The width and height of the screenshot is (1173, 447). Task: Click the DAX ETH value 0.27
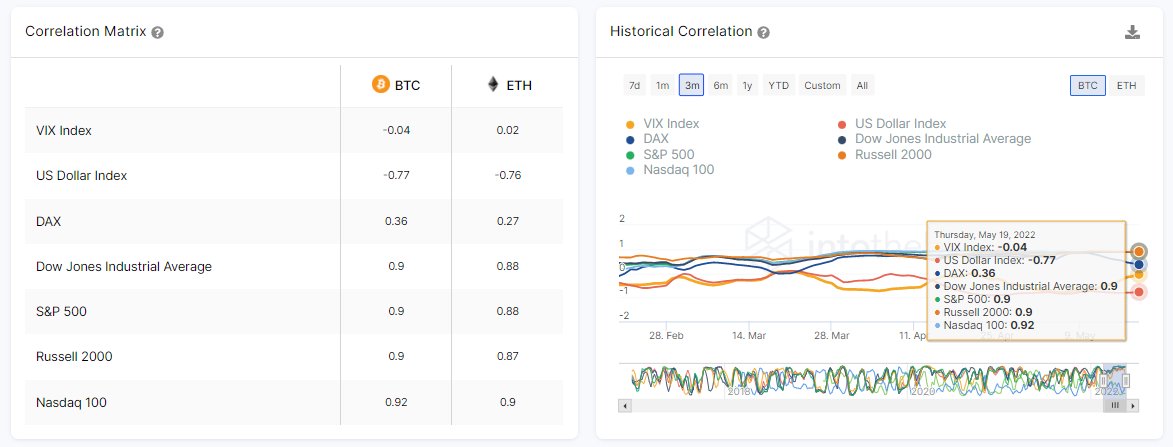click(507, 221)
